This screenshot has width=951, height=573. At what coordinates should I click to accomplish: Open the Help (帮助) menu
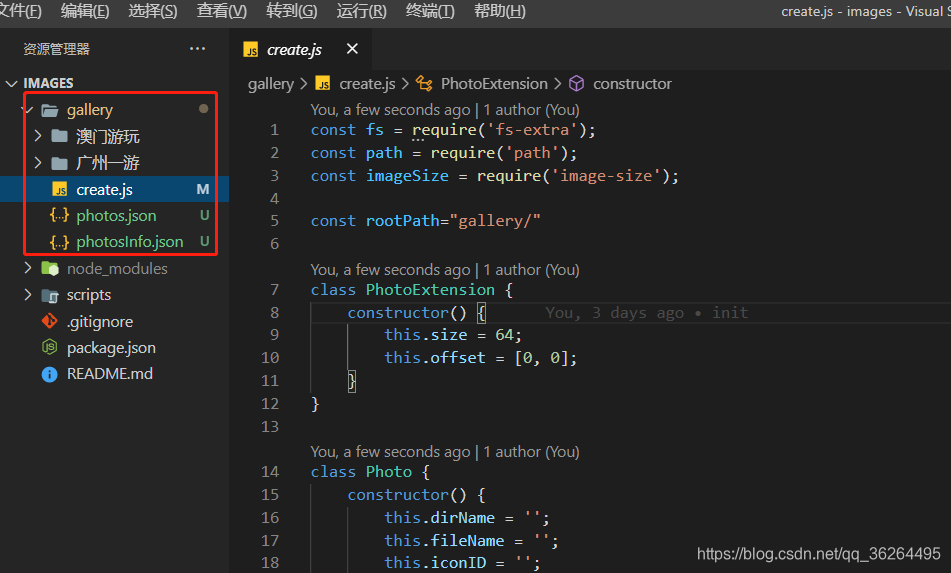coord(500,11)
